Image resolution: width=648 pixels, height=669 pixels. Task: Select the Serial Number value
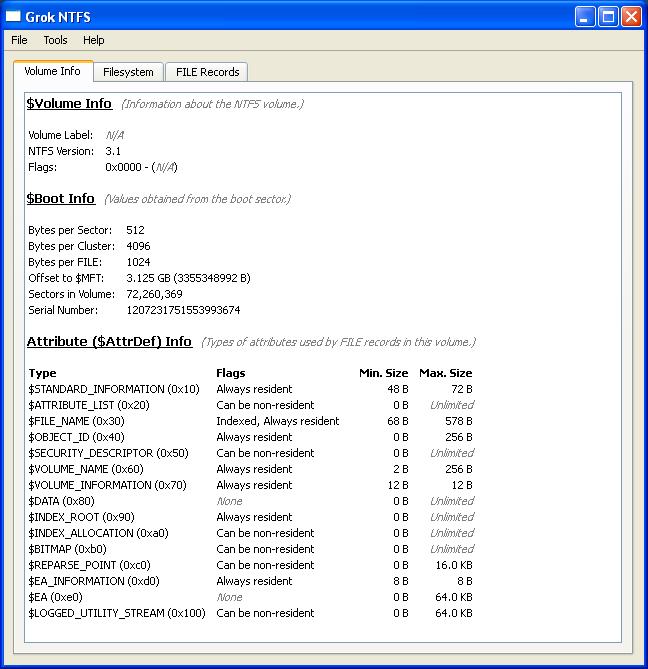183,310
